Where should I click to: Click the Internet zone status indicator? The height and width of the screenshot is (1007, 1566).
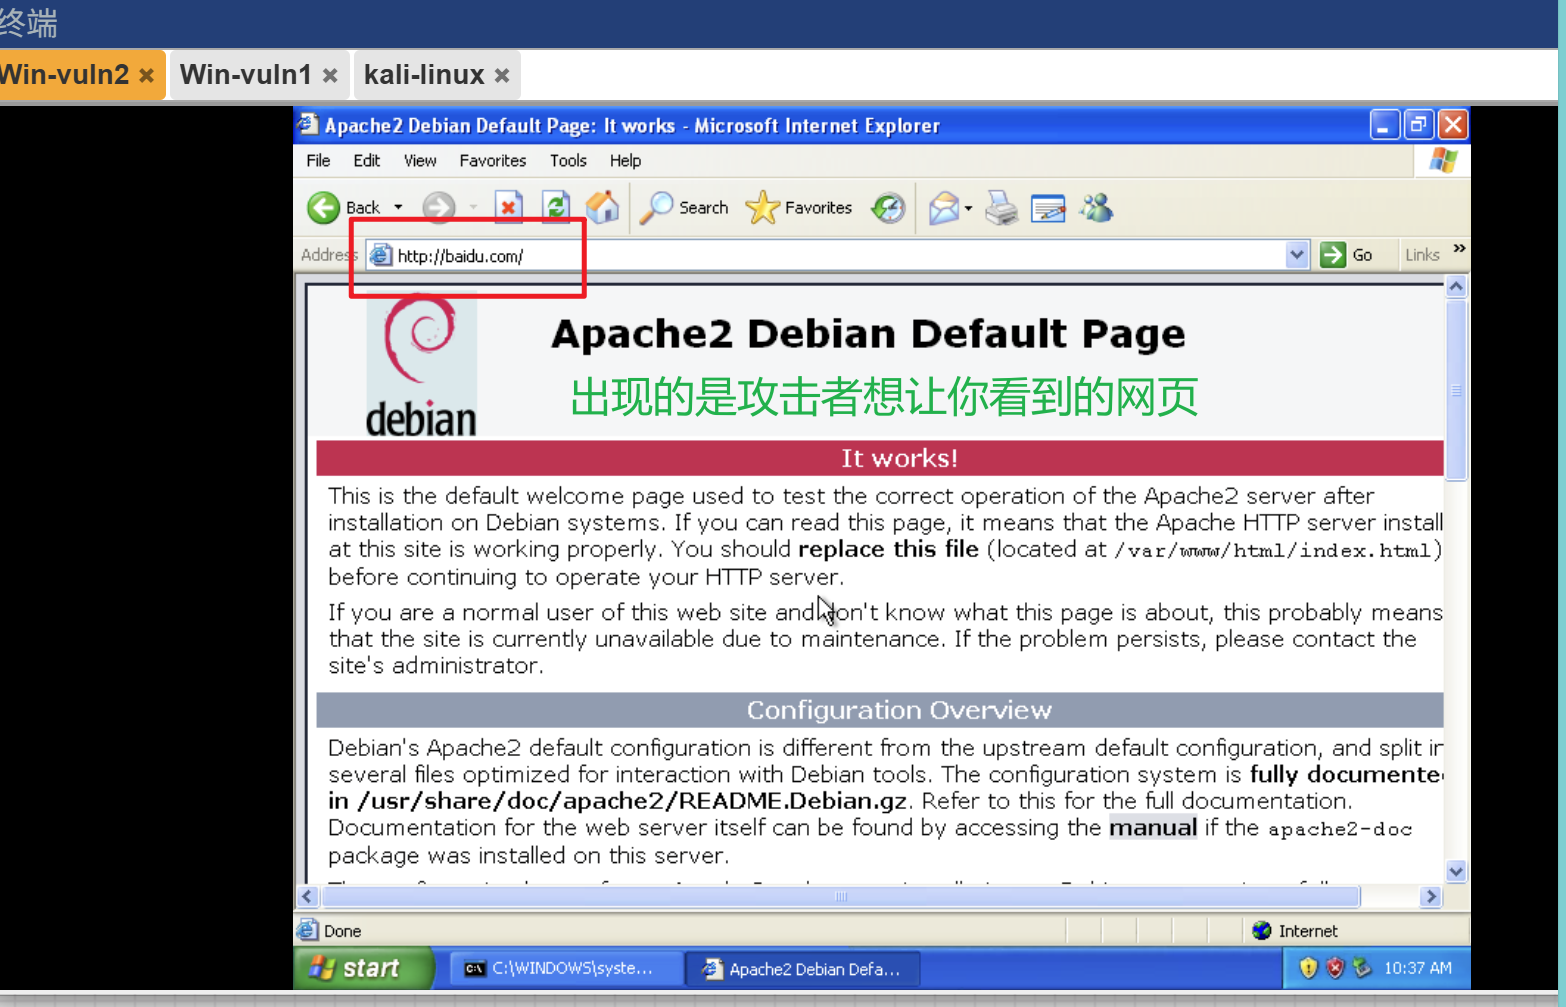[1294, 930]
